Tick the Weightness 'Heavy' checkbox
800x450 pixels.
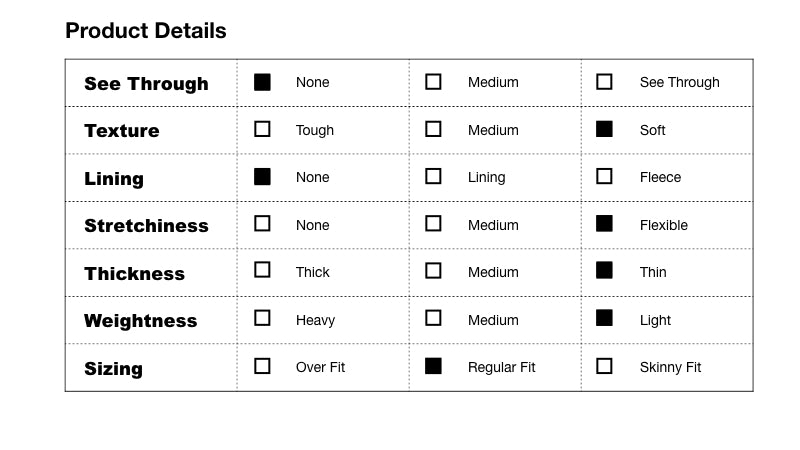[262, 318]
